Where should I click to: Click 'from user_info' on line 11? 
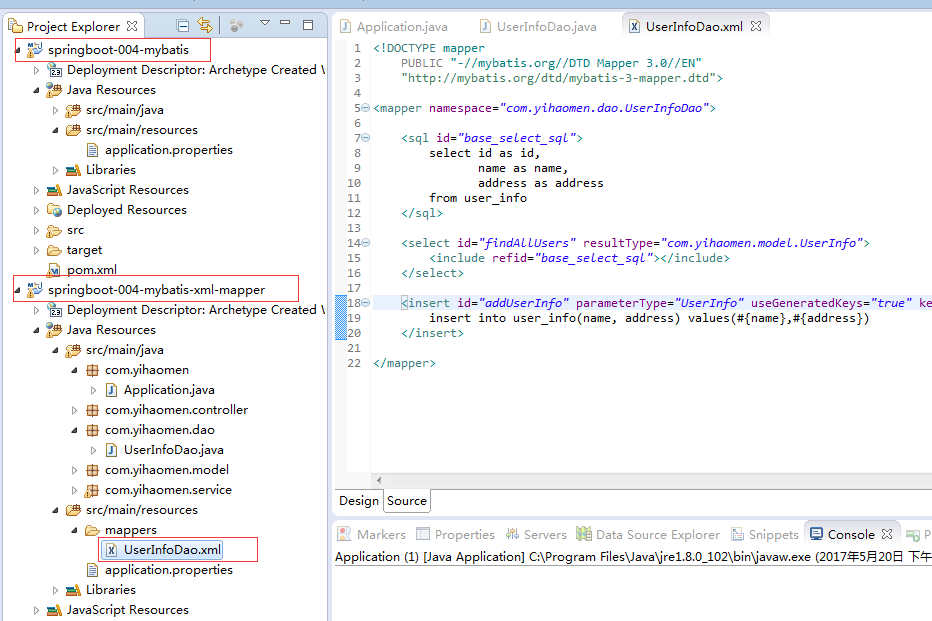(x=478, y=198)
